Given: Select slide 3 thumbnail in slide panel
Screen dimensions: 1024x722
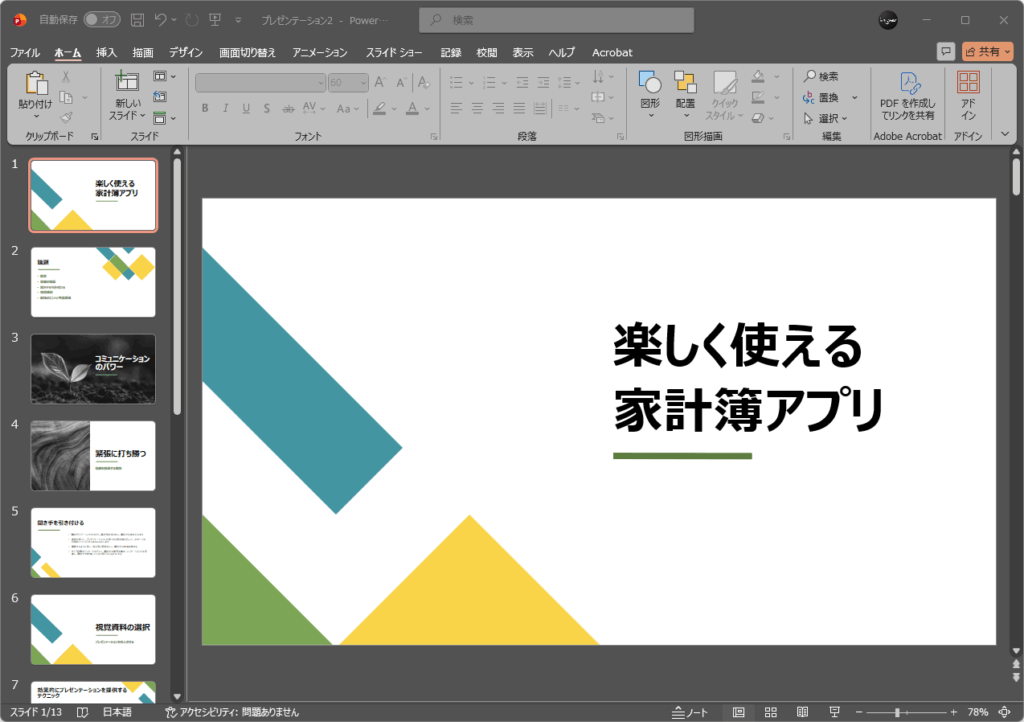Looking at the screenshot, I should point(93,368).
